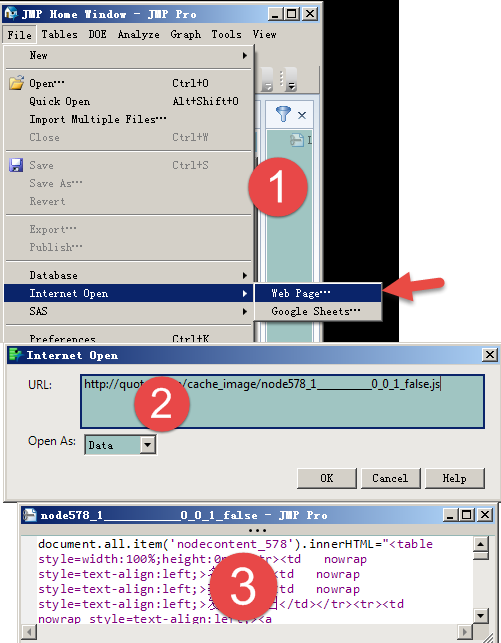Click the X next to filter funnel

click(302, 115)
